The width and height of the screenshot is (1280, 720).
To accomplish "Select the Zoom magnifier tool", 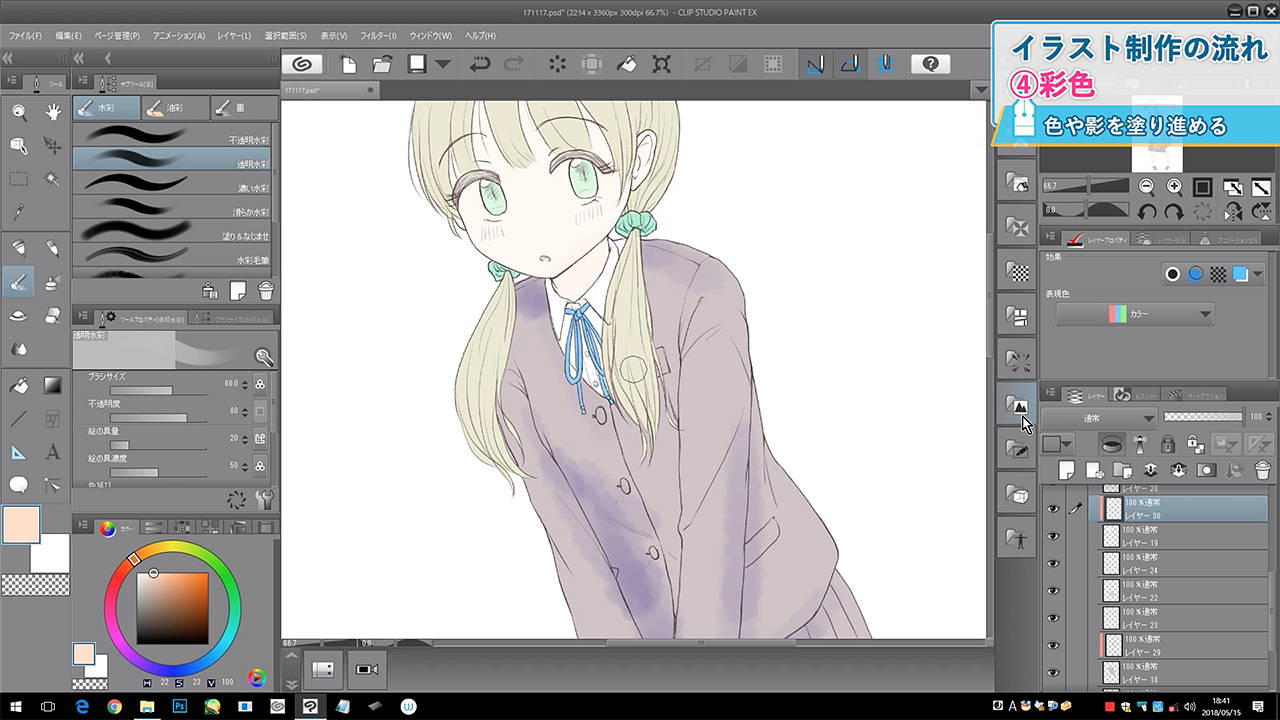I will [19, 112].
